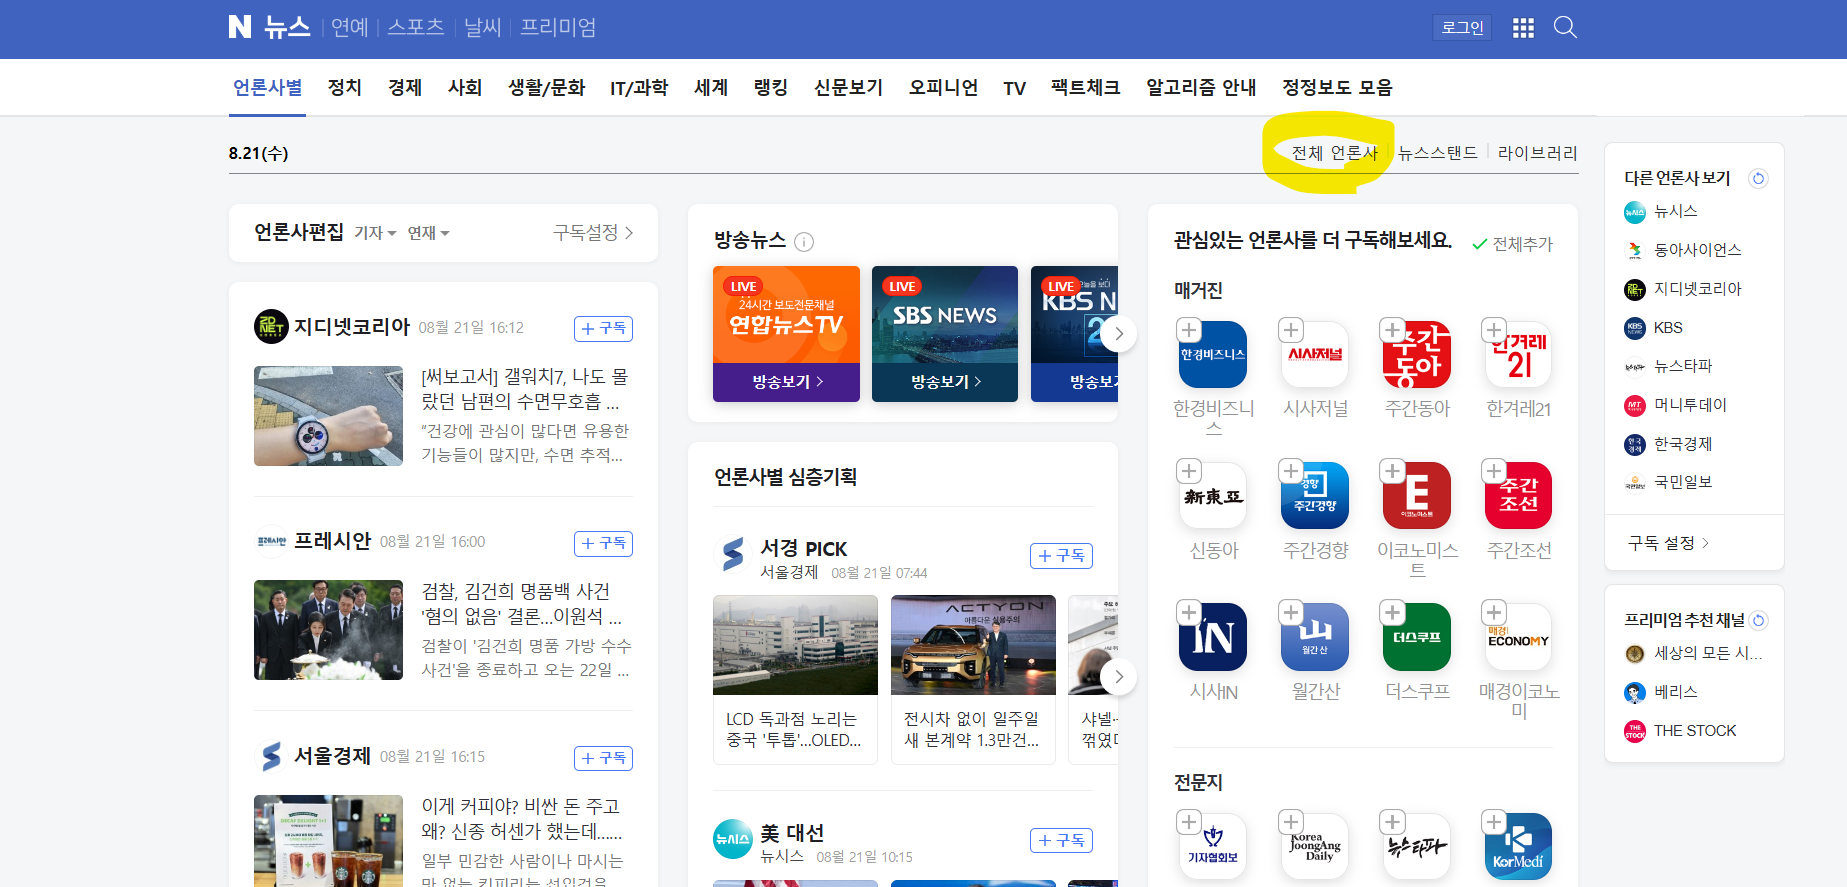Image resolution: width=1847 pixels, height=887 pixels.
Task: Check 전체추가 to add all publishers
Action: click(x=1512, y=244)
